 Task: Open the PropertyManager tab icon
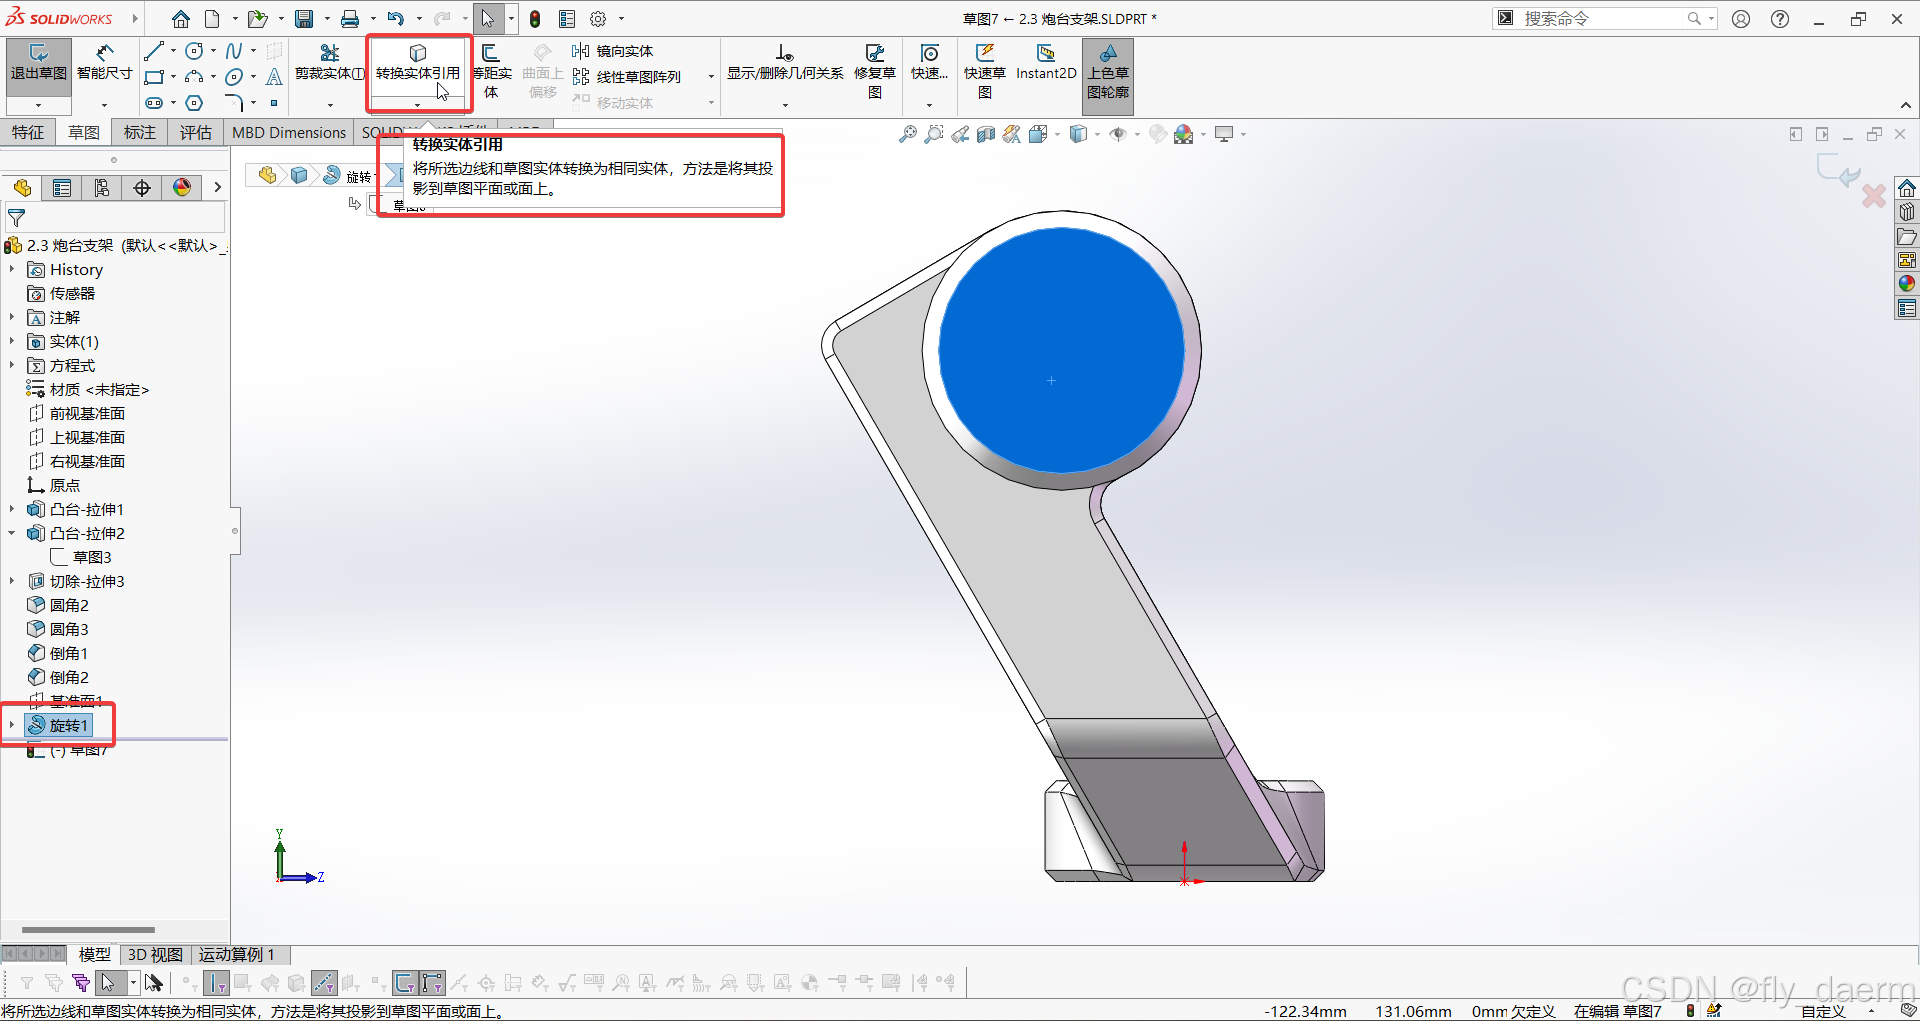click(62, 188)
